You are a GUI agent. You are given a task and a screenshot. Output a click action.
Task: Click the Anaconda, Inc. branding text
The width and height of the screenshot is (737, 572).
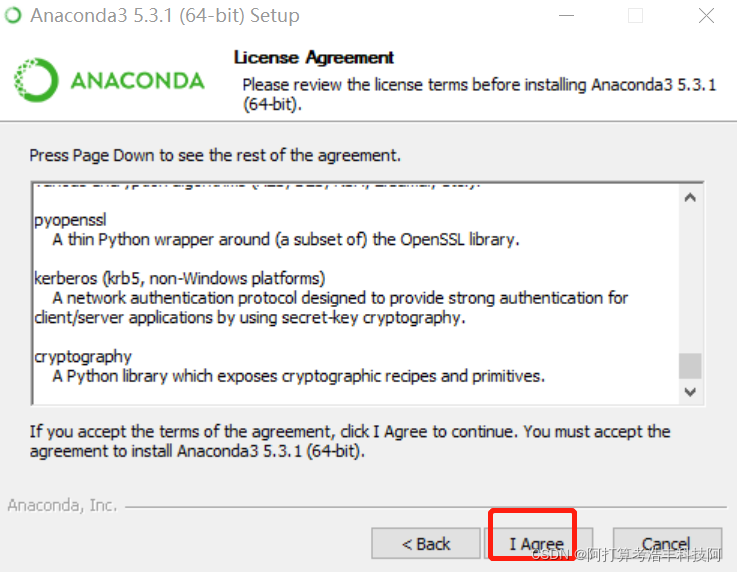click(62, 505)
